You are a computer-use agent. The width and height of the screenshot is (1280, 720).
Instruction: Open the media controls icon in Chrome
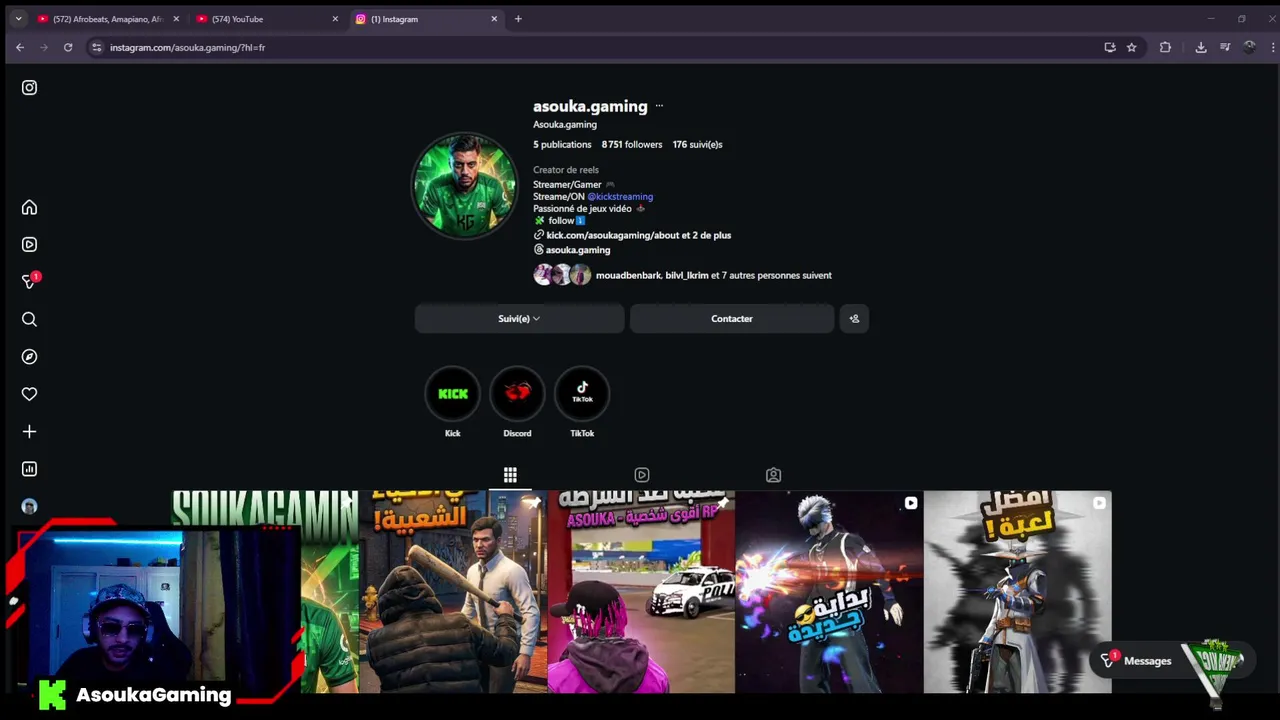1225,47
